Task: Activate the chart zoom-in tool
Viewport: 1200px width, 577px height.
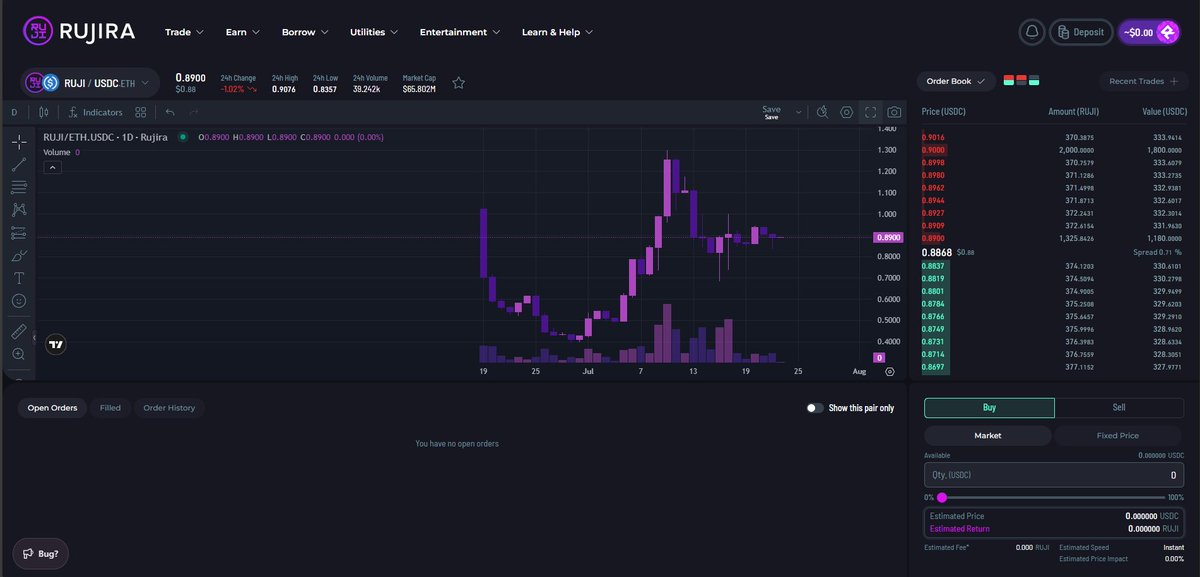Action: tap(19, 354)
